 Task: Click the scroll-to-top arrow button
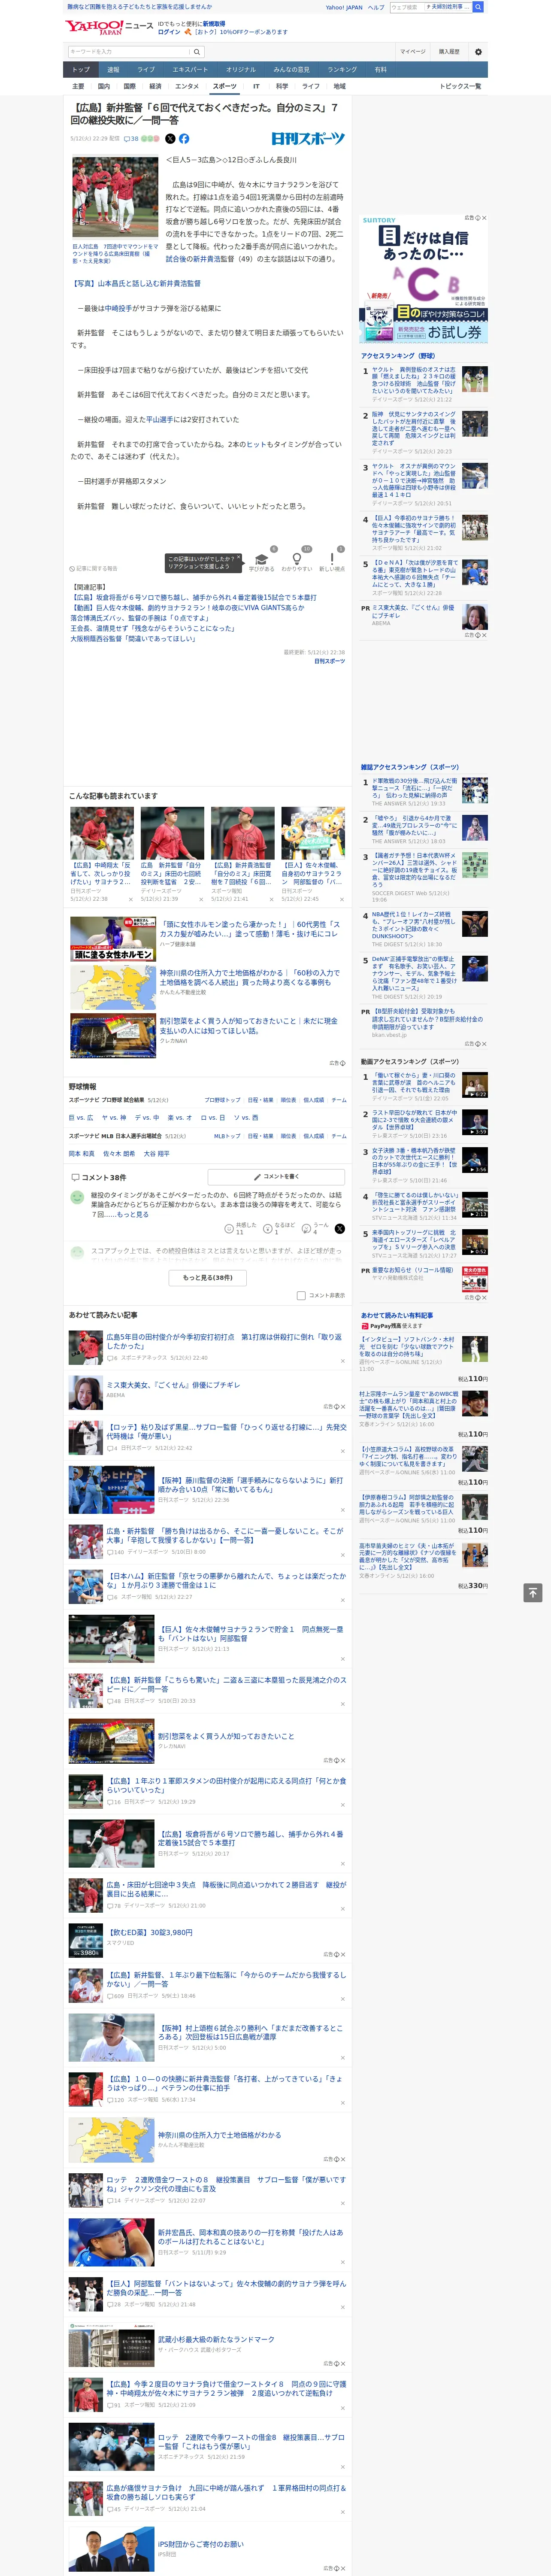pos(533,1593)
